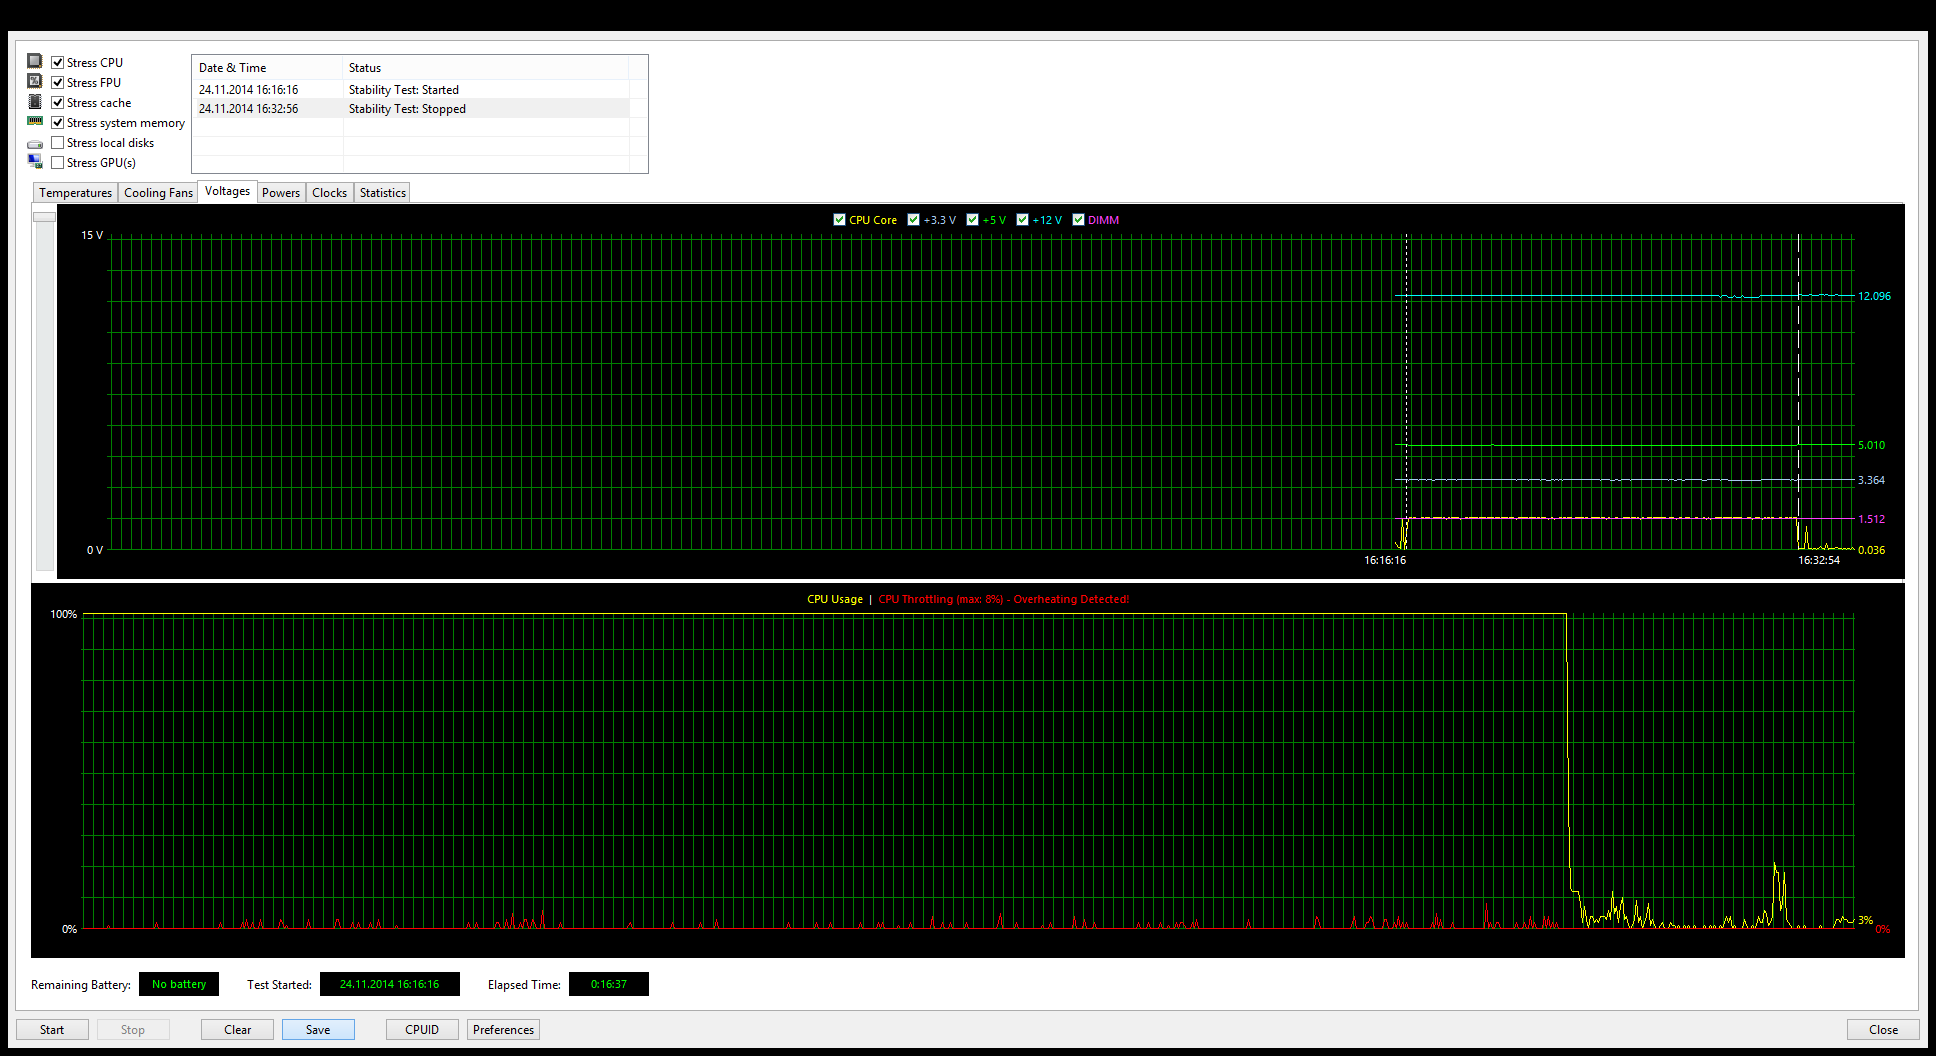
Task: Uncheck Stress system memory checkbox
Action: coord(58,122)
